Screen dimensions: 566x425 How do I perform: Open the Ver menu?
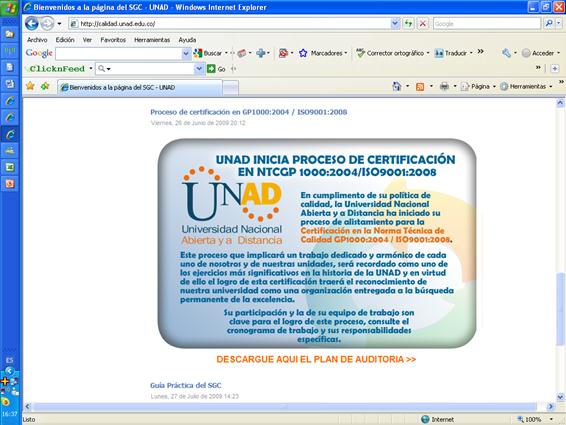87,40
